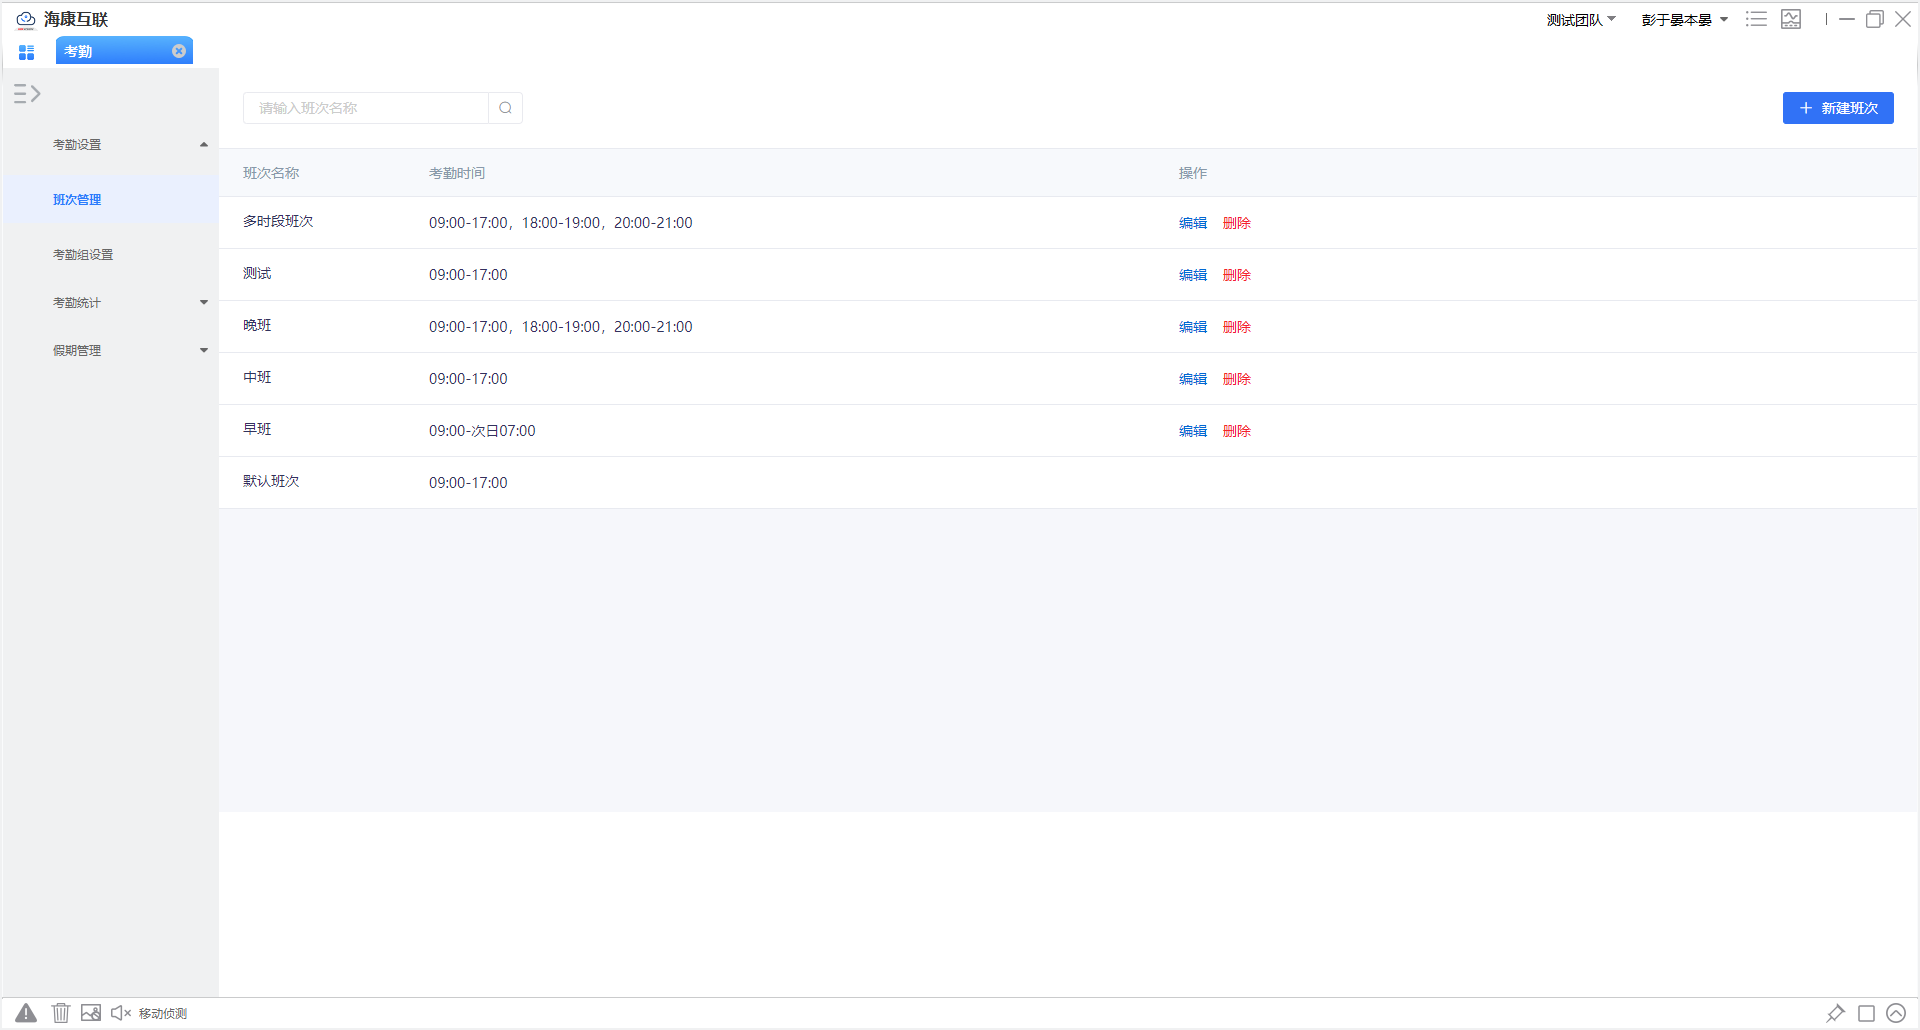Click the image/chart icon in title bar
The width and height of the screenshot is (1920, 1030).
tap(1791, 19)
